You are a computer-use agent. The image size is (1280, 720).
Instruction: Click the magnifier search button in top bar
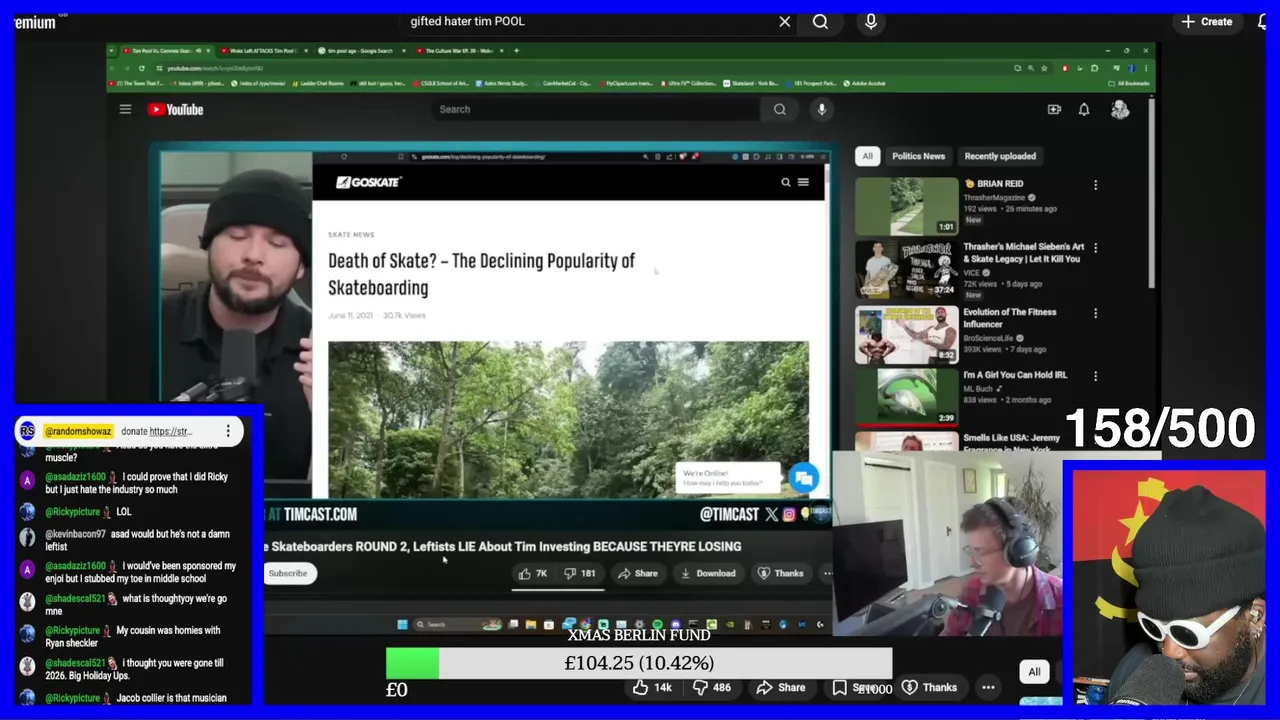[x=820, y=21]
